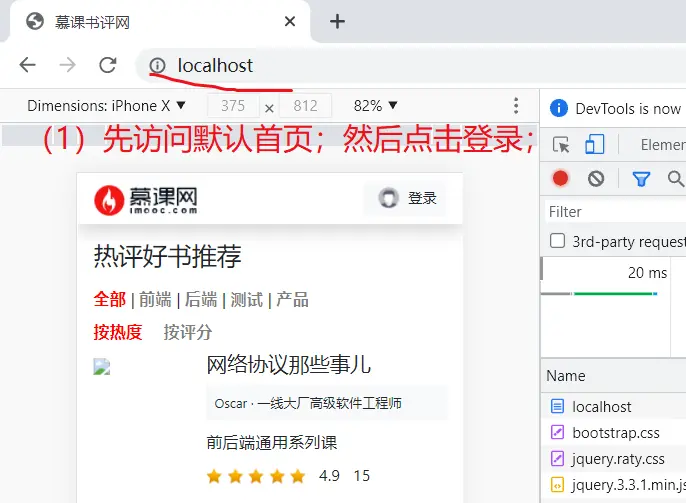The height and width of the screenshot is (503, 686).
Task: Click the 375 width field
Action: 233,105
